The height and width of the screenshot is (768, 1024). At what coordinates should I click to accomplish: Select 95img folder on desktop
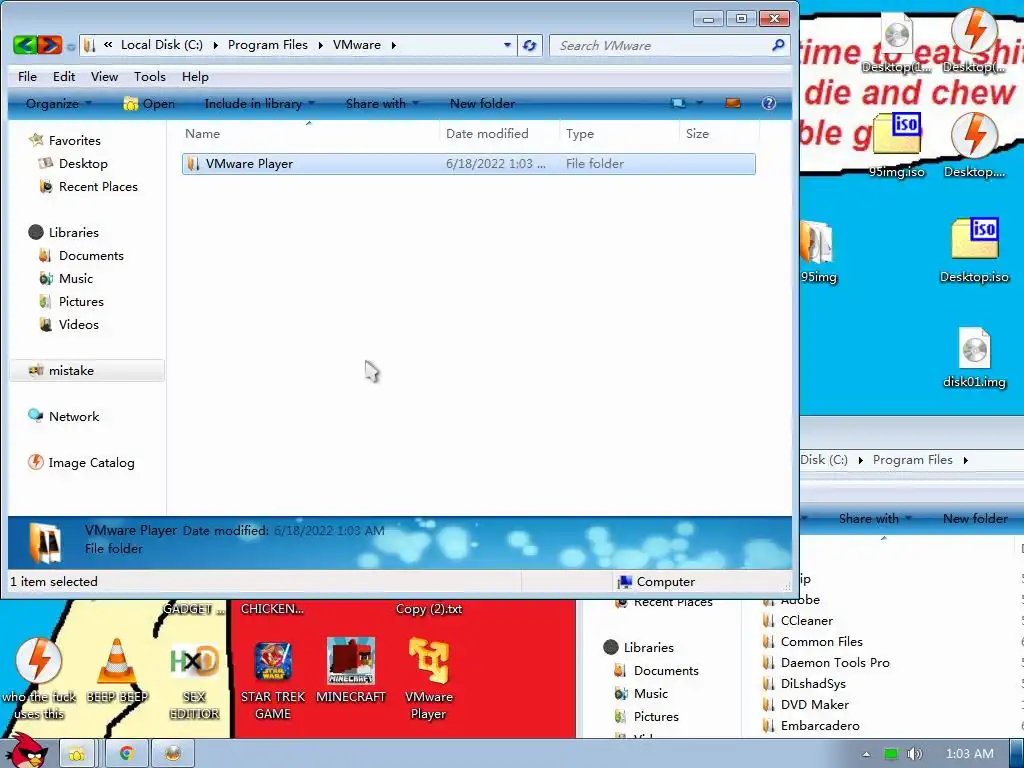pyautogui.click(x=818, y=252)
